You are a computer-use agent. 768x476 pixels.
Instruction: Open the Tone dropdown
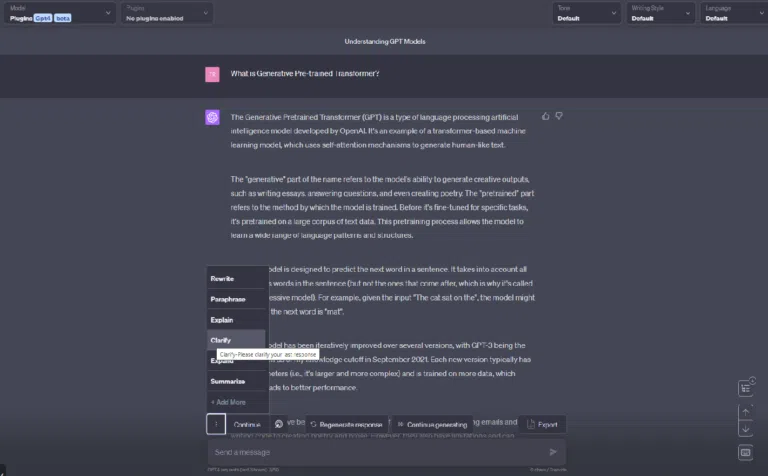(x=587, y=13)
